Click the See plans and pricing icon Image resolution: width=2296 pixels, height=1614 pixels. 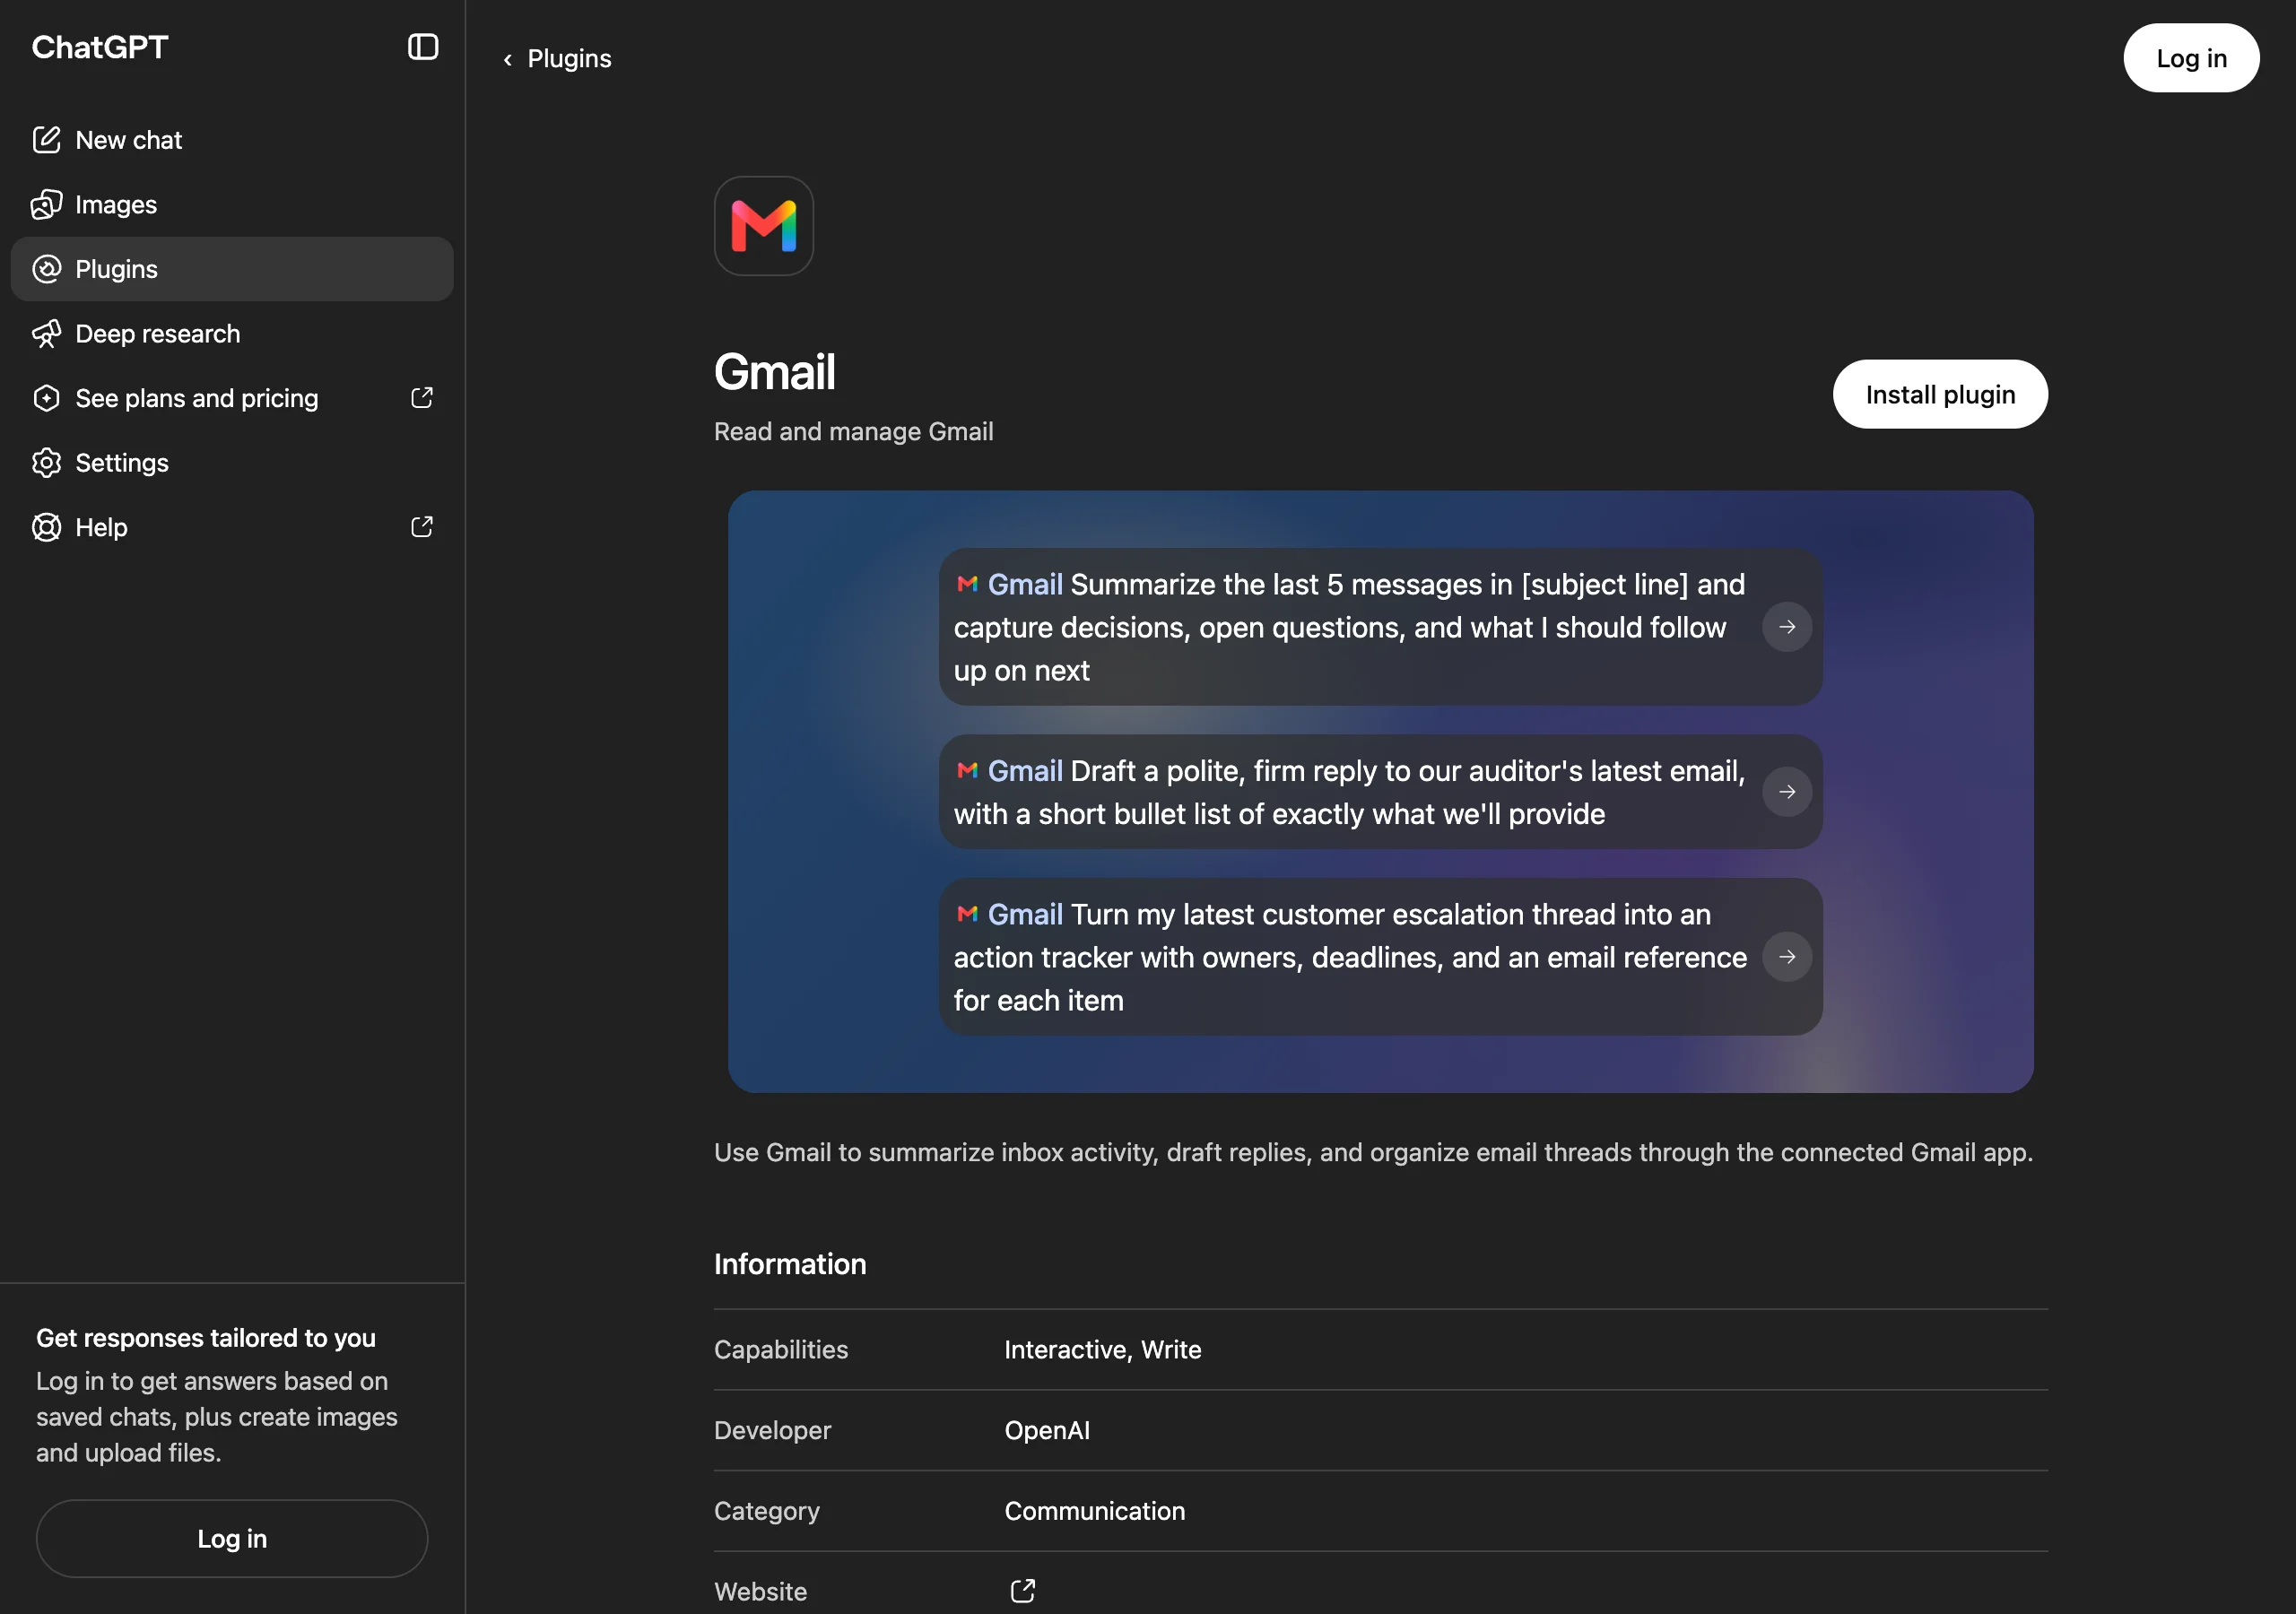(x=46, y=398)
